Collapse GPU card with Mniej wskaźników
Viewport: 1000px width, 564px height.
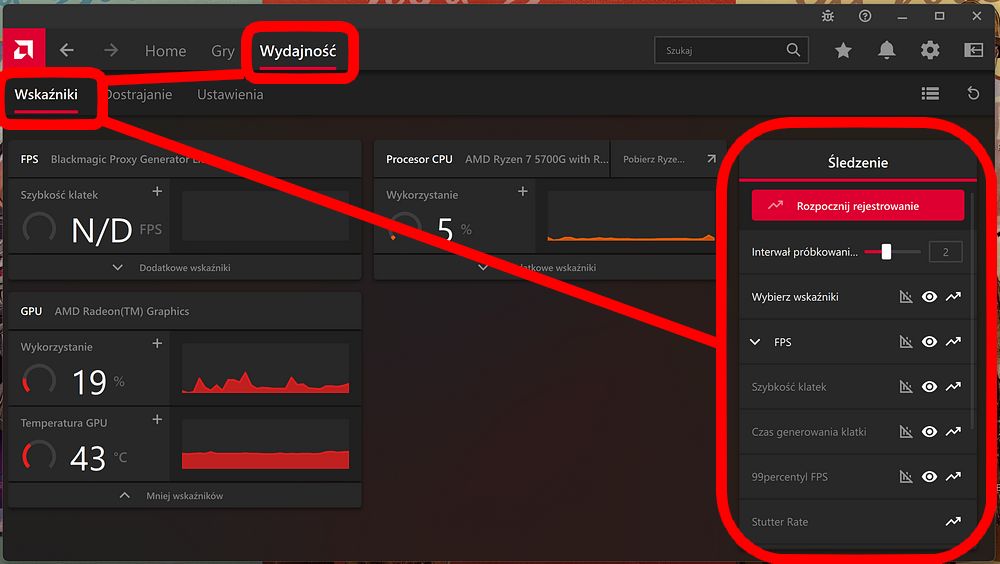point(184,496)
